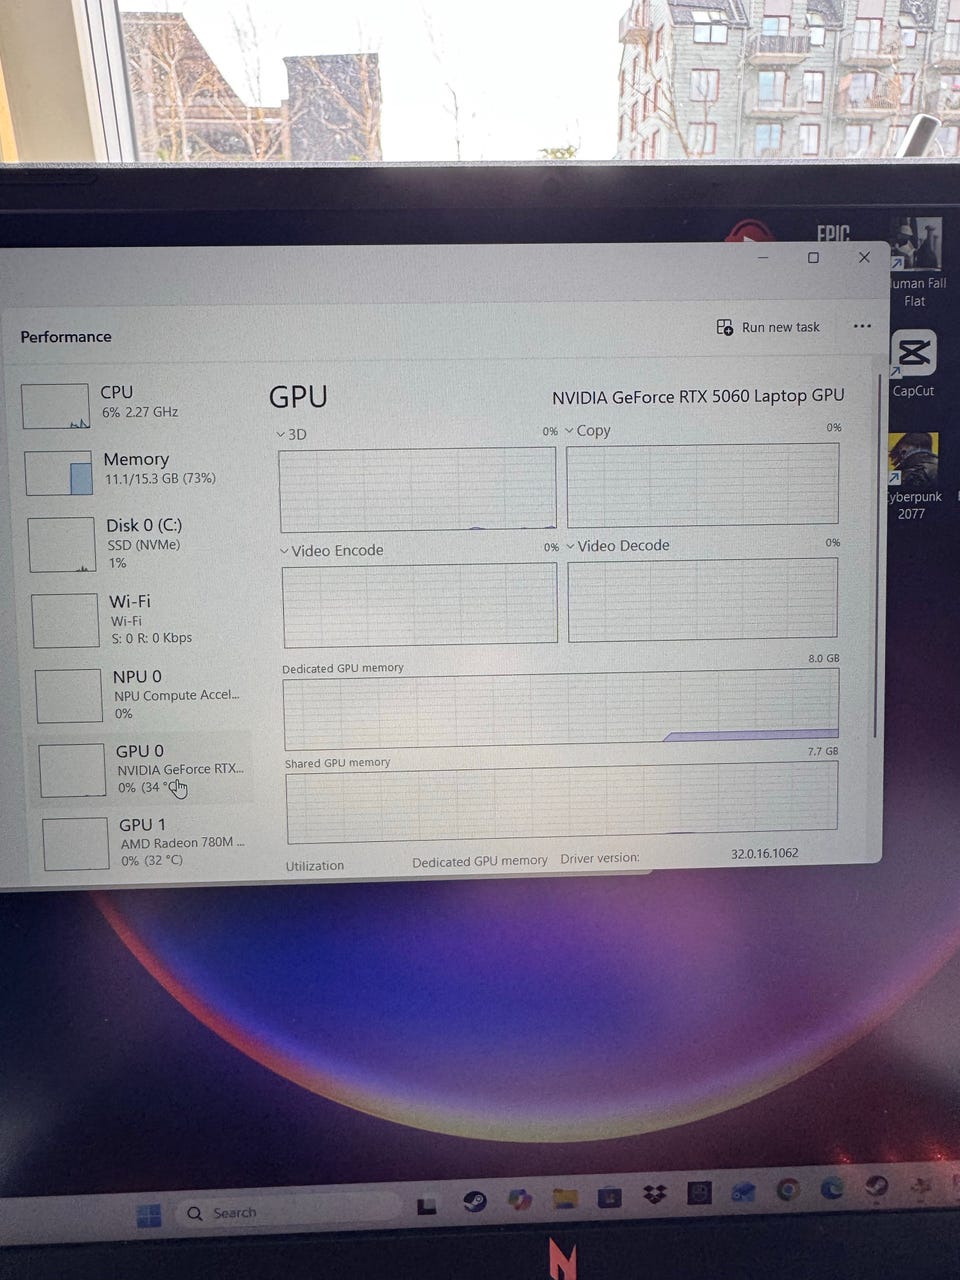Image resolution: width=960 pixels, height=1280 pixels.
Task: Click the Video Decode usage graph
Action: point(702,600)
